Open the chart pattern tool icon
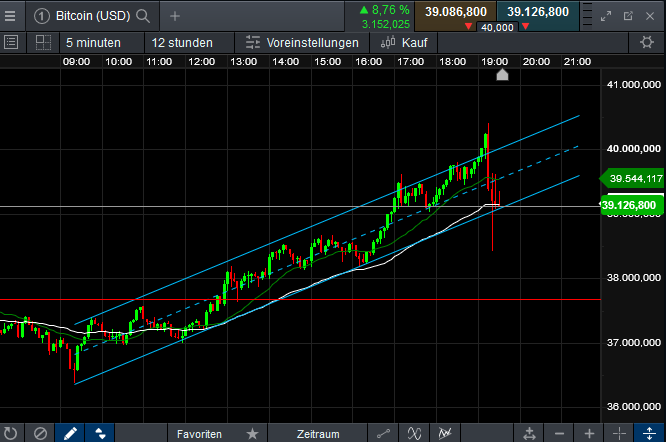Image resolution: width=666 pixels, height=442 pixels. click(445, 434)
